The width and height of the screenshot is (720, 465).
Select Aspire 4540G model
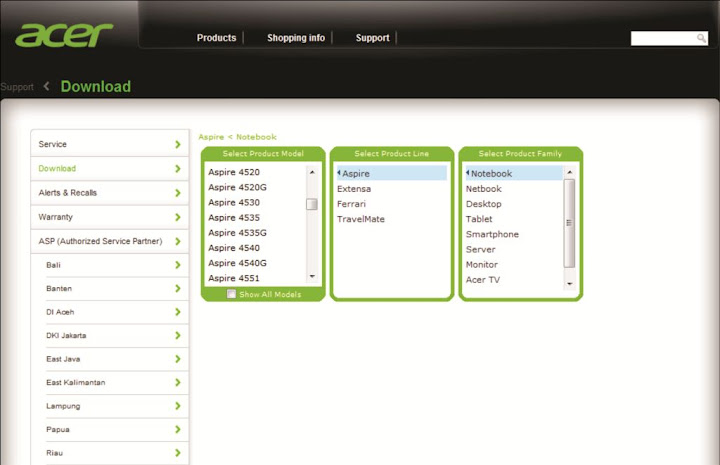click(x=237, y=263)
